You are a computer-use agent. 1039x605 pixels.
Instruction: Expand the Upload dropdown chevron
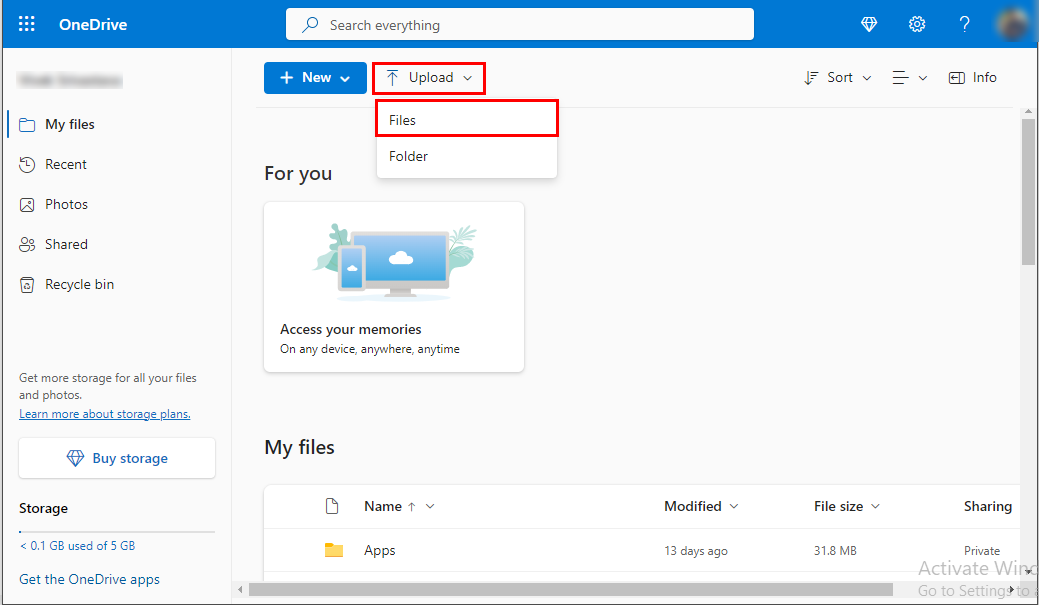(x=468, y=78)
